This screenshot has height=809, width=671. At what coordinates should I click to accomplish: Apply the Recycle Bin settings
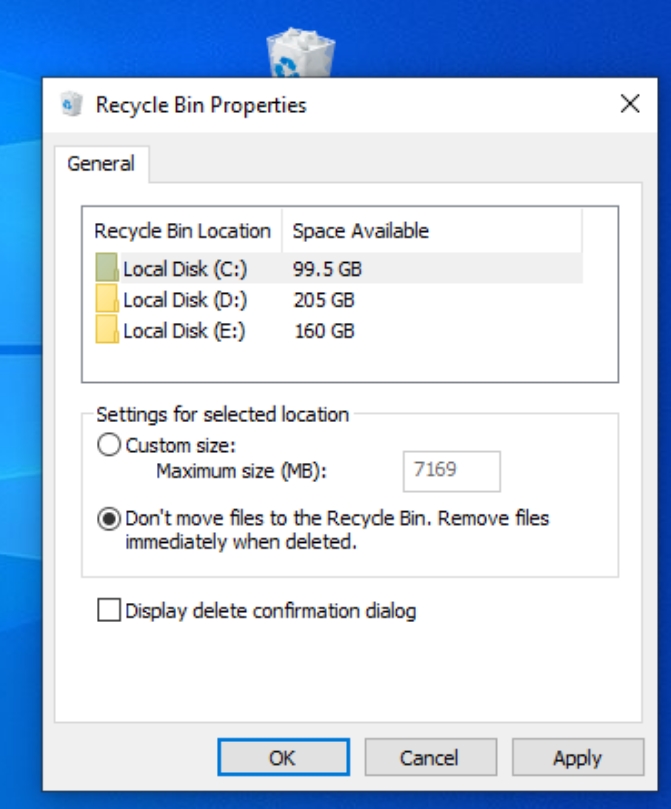(578, 757)
